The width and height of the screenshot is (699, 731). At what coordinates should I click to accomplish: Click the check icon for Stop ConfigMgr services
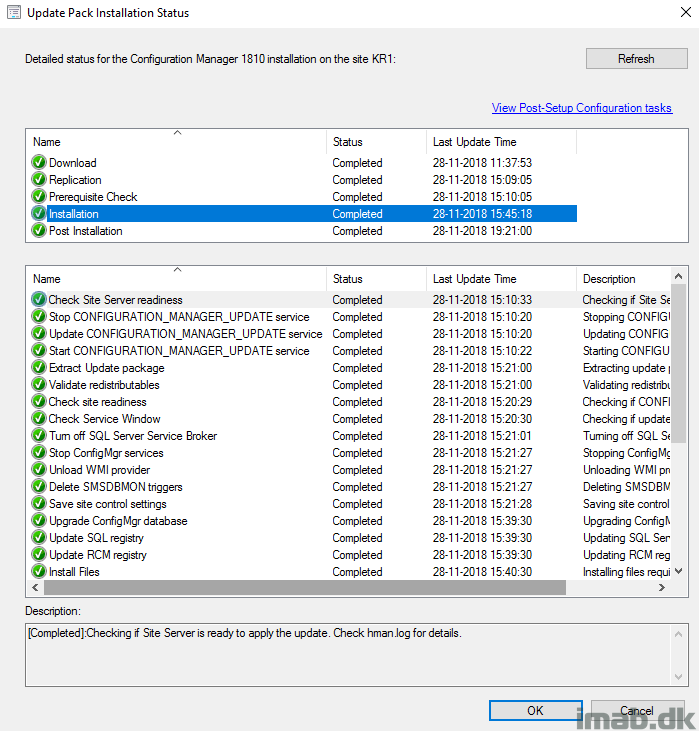[x=39, y=453]
